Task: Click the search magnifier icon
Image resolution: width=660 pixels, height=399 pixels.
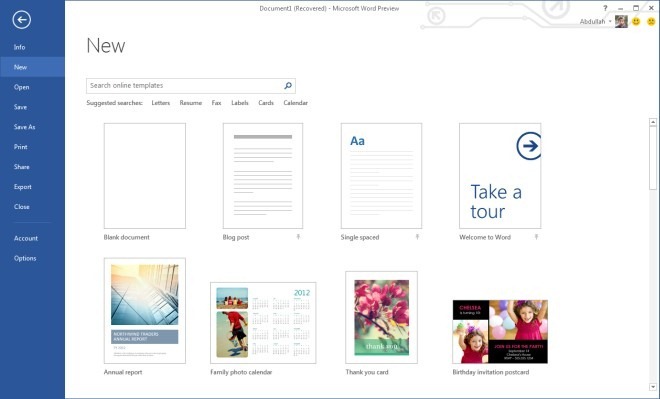Action: pyautogui.click(x=288, y=85)
